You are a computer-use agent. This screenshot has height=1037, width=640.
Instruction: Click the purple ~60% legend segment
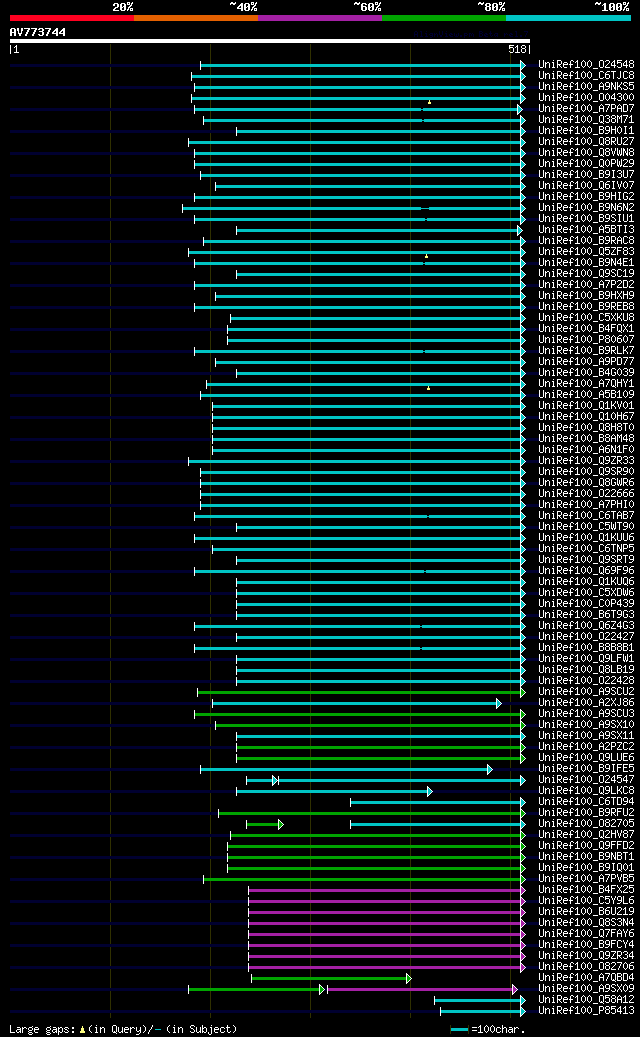click(x=320, y=18)
